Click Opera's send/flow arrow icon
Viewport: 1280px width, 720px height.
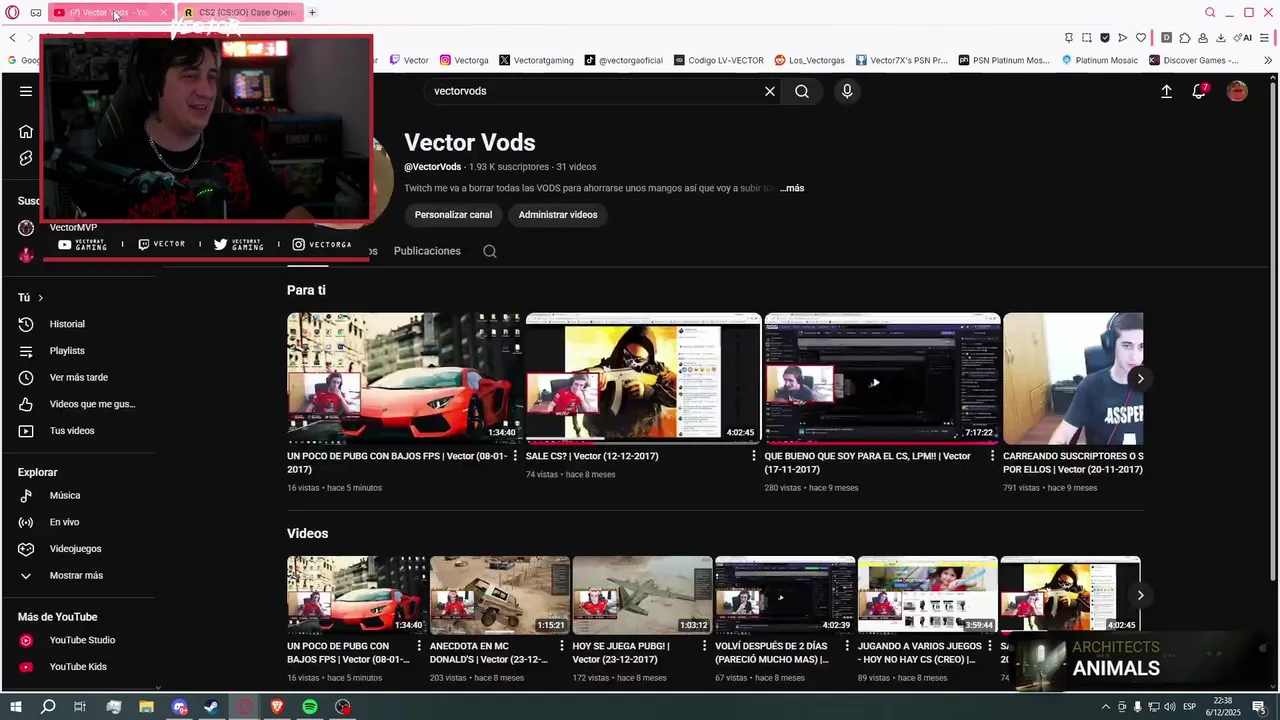tap(1123, 37)
